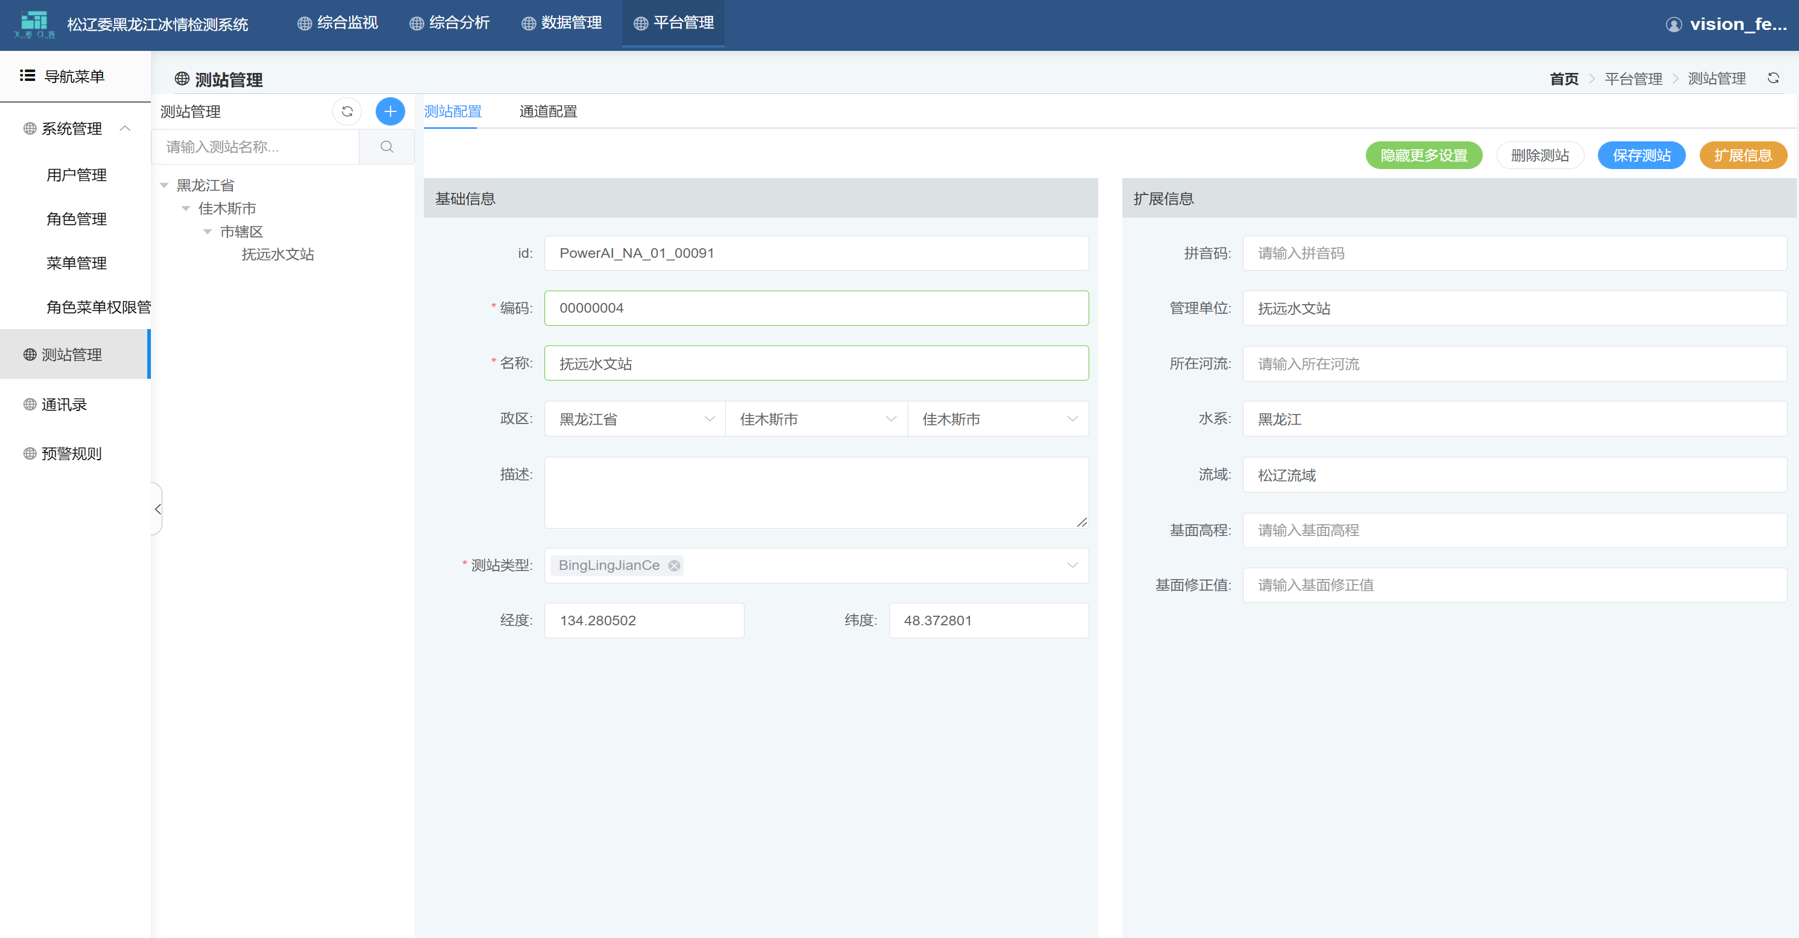Image resolution: width=1799 pixels, height=938 pixels.
Task: Click the 所在河流 input field
Action: [x=1514, y=364]
